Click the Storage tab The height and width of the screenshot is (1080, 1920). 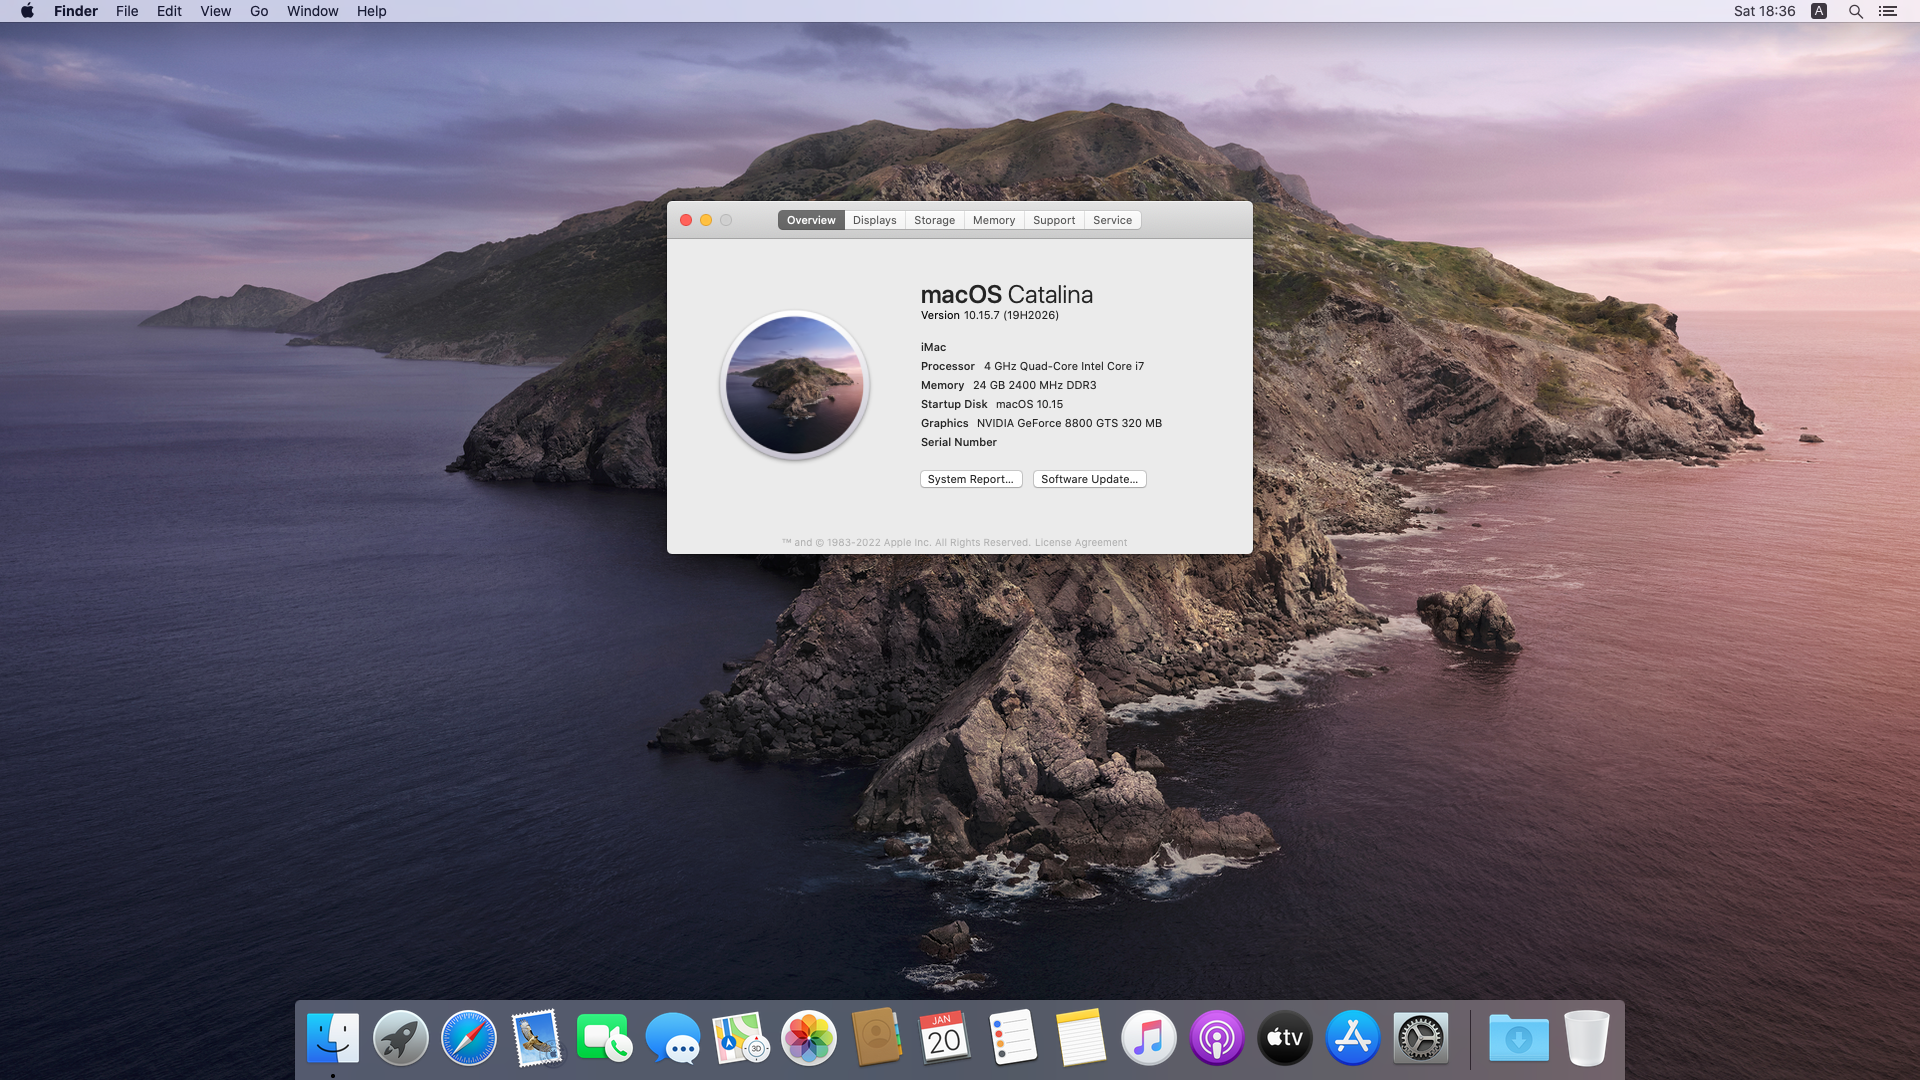(x=934, y=220)
